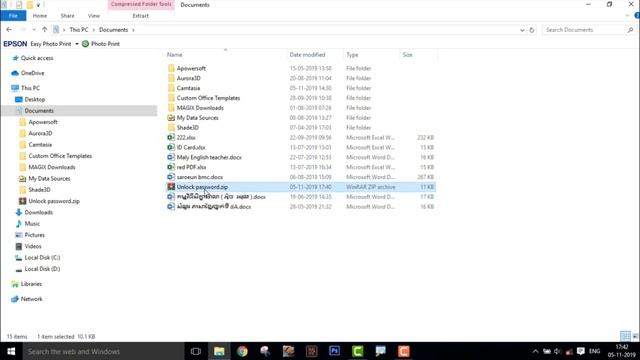640x360 pixels.
Task: Open Photoshop from the taskbar
Action: point(334,351)
